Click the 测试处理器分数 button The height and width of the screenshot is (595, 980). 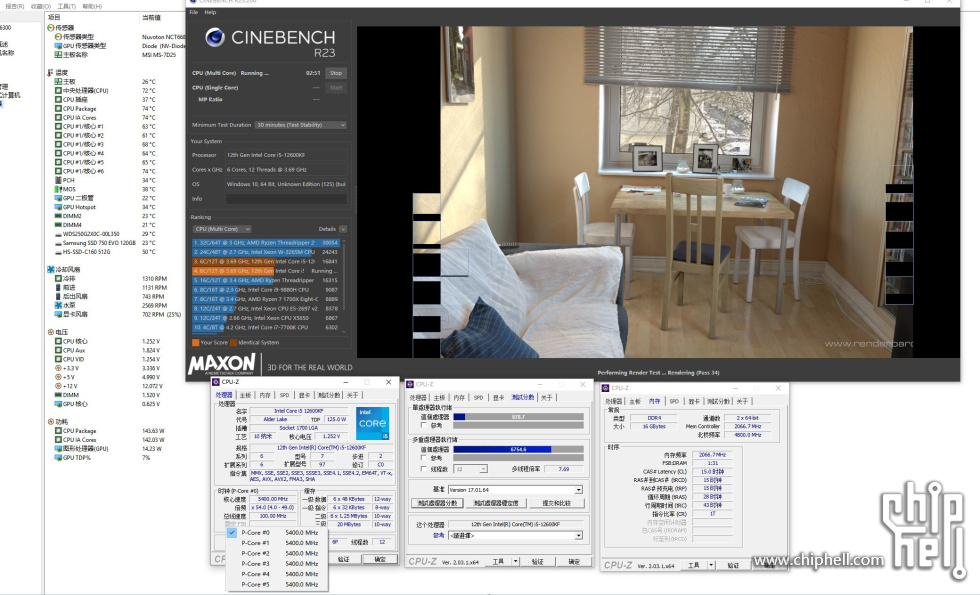pos(438,503)
